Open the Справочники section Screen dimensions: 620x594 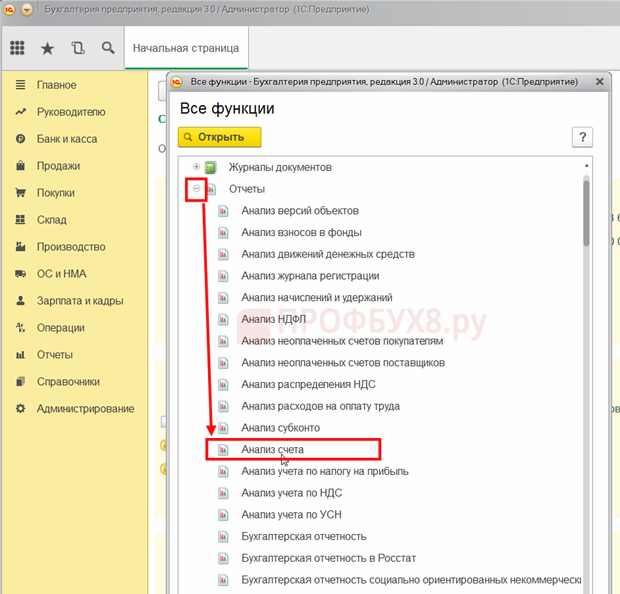pos(68,381)
